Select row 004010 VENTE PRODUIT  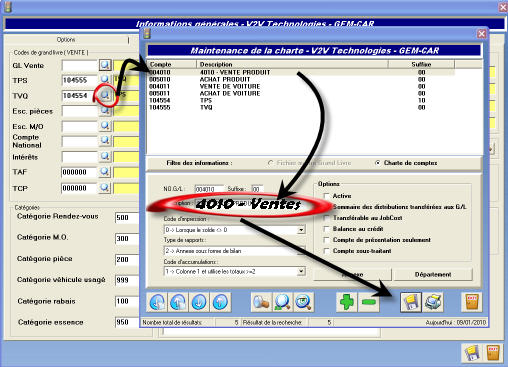pyautogui.click(x=302, y=72)
